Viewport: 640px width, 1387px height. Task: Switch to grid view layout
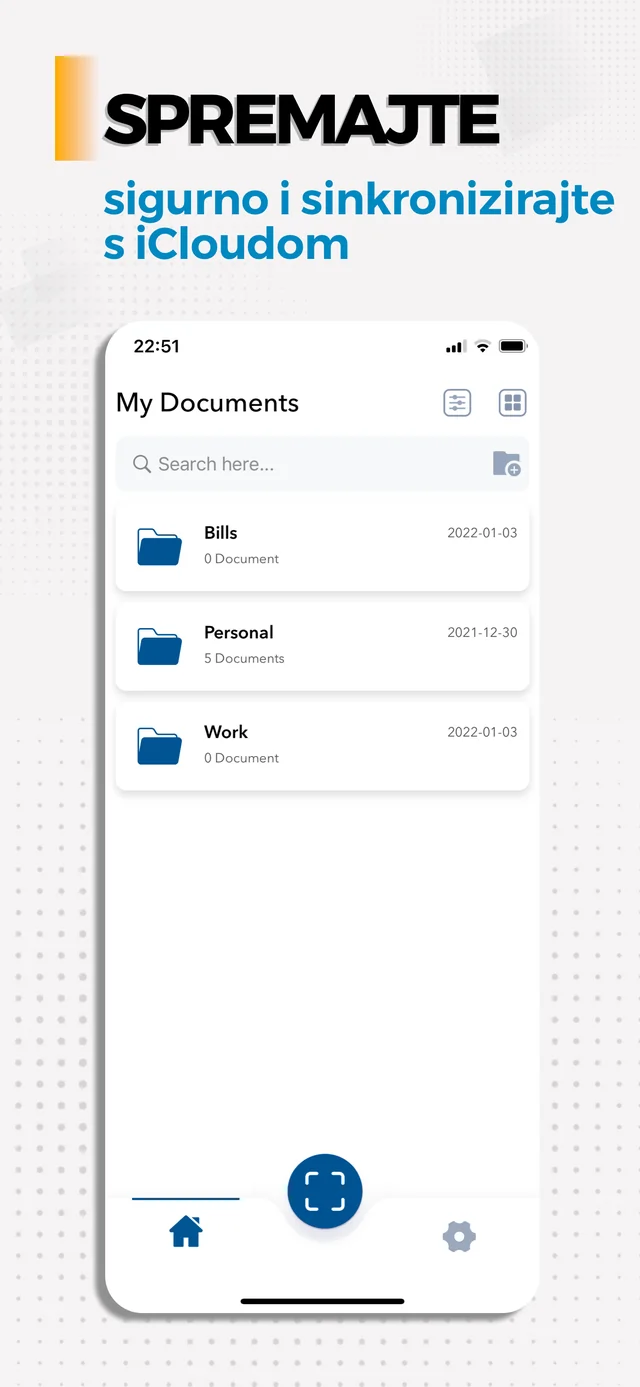[x=512, y=403]
